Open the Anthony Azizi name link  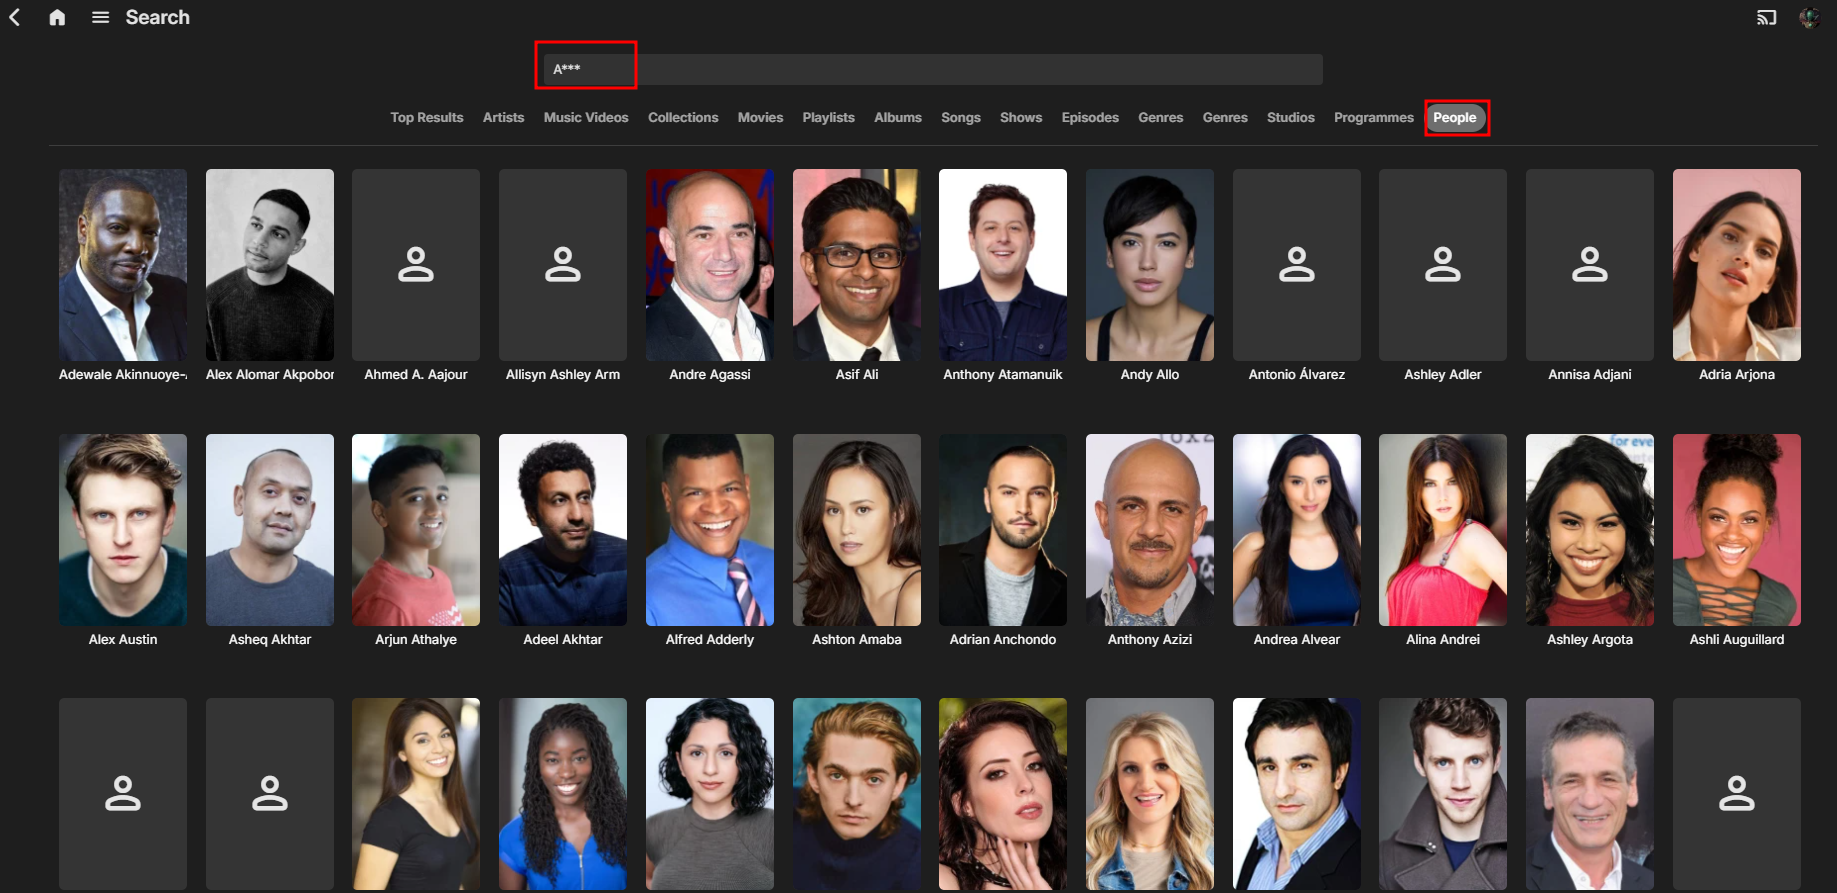1150,640
